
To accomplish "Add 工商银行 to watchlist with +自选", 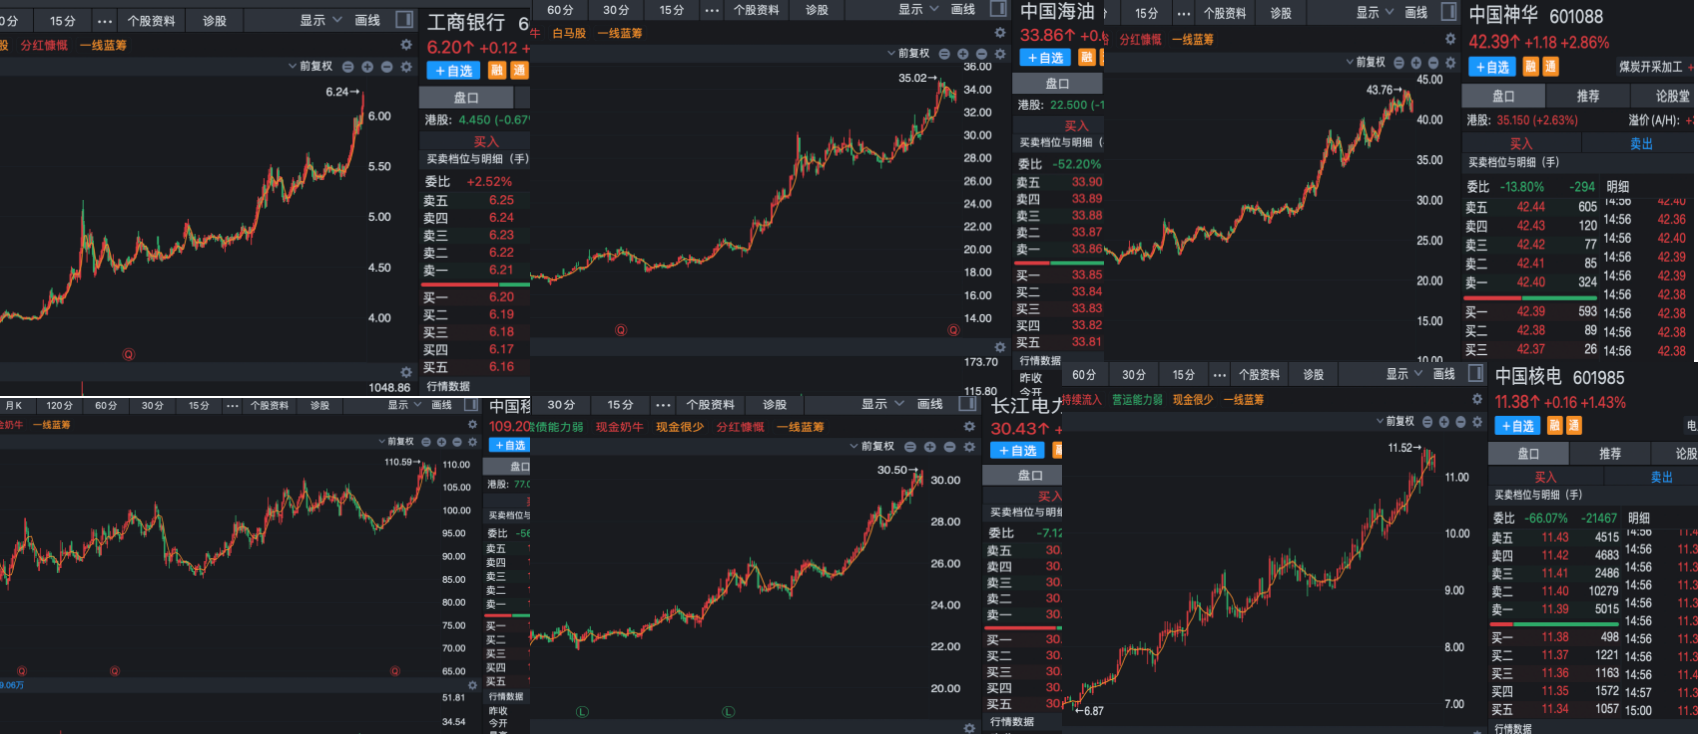I will point(454,71).
